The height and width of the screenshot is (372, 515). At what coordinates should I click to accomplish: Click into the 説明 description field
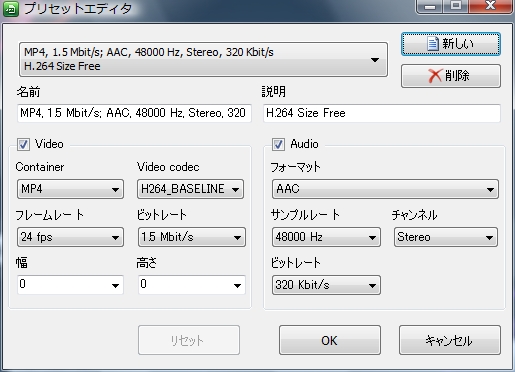point(382,113)
